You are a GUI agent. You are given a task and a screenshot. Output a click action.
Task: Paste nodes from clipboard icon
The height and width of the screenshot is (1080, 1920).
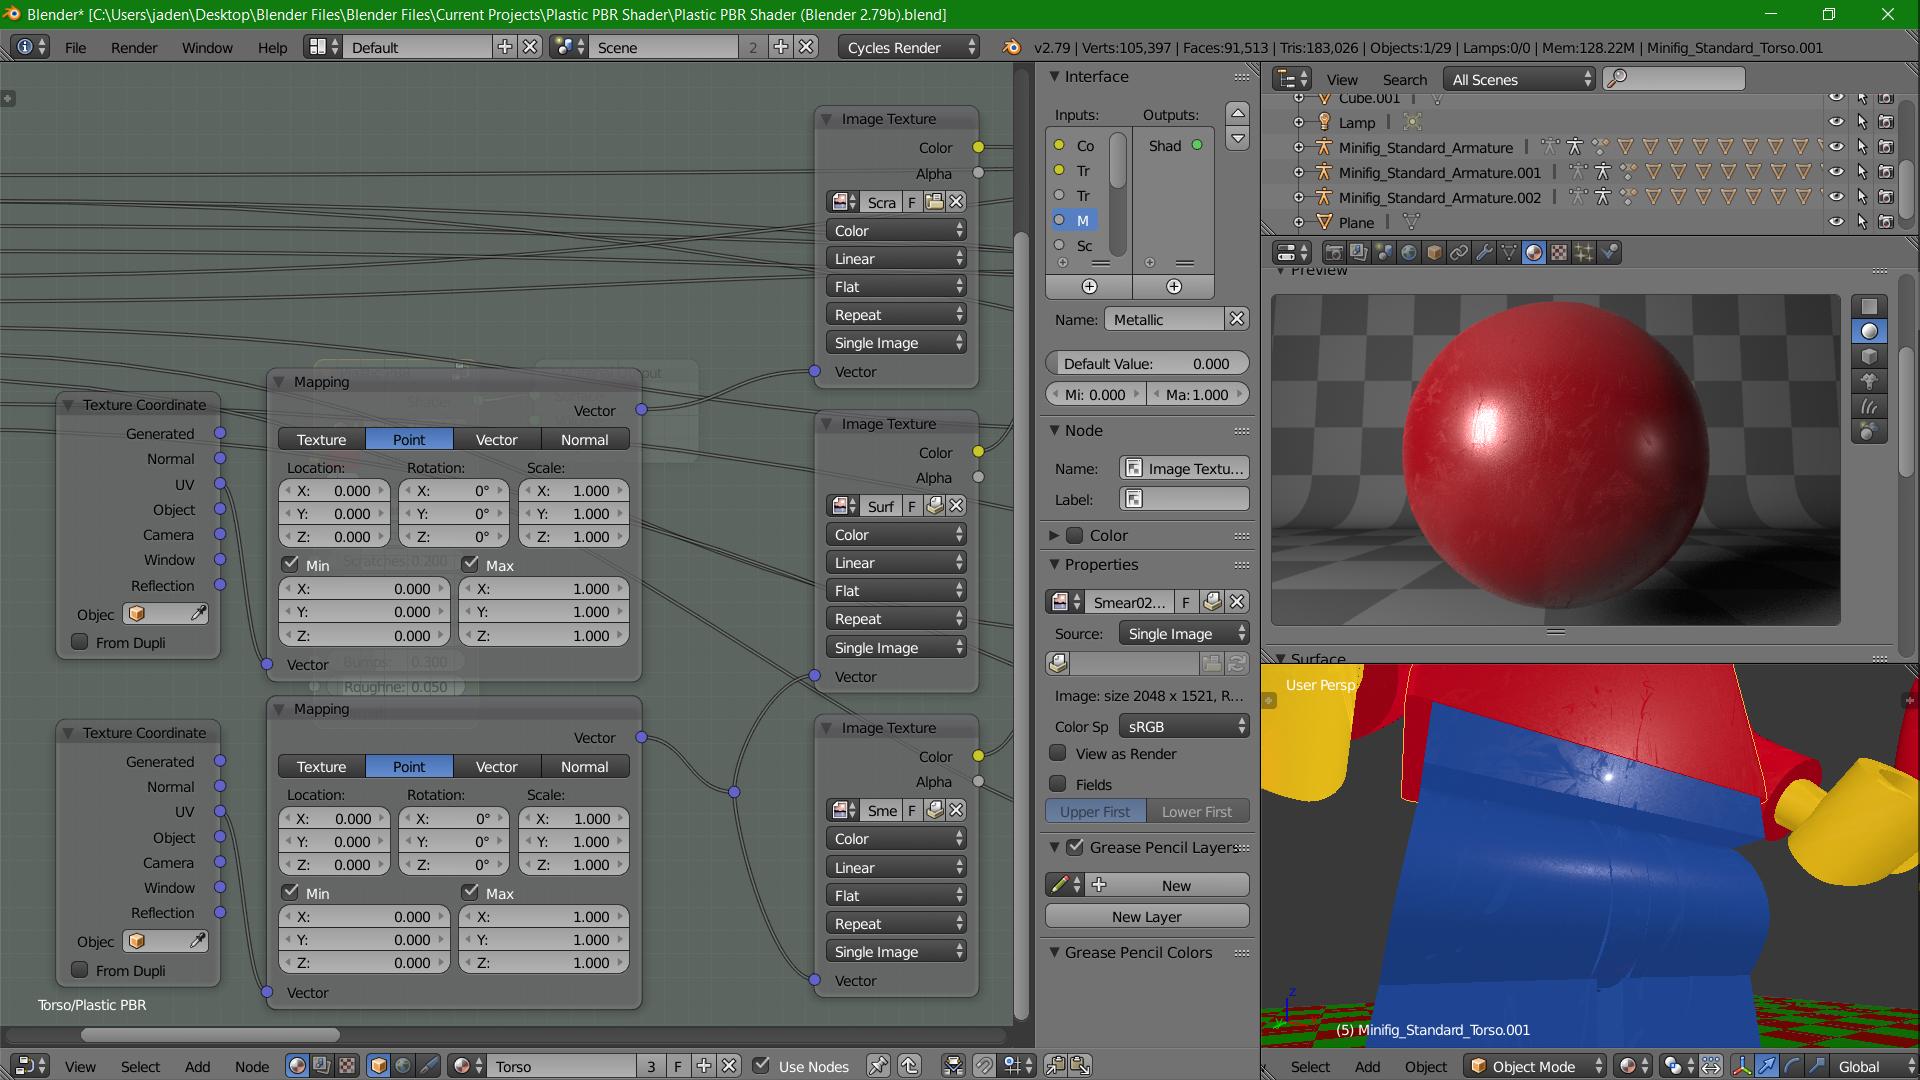(1079, 1066)
